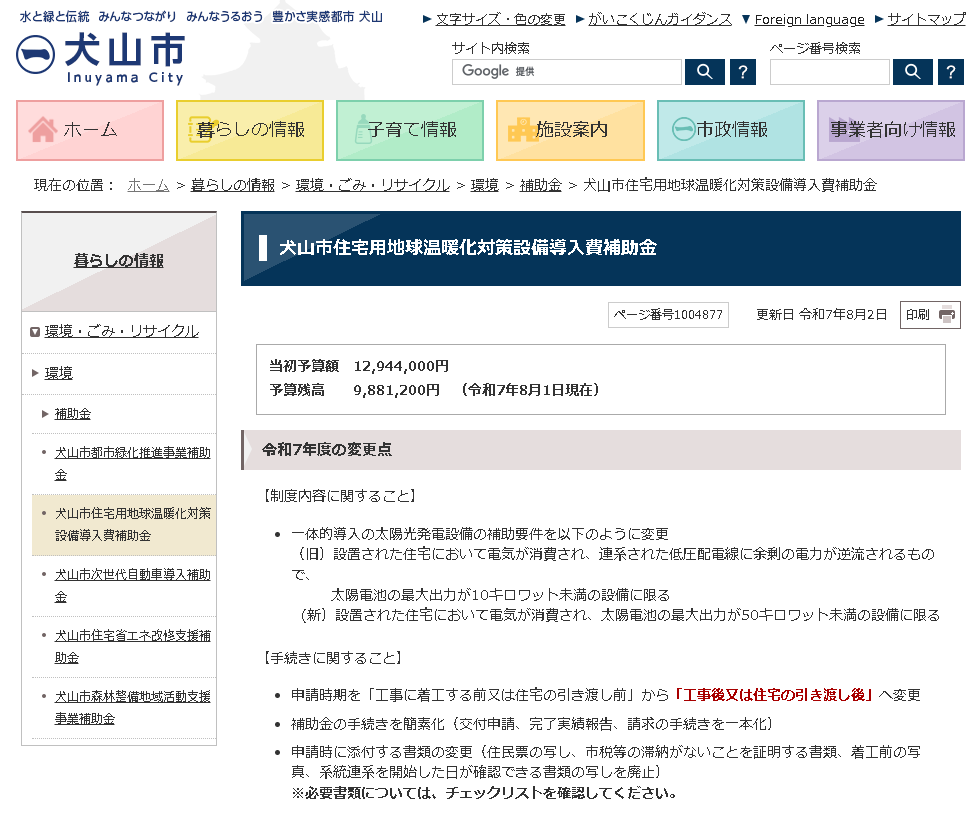This screenshot has height=820, width=978.
Task: Click 環境 in breadcrumb
Action: click(485, 185)
